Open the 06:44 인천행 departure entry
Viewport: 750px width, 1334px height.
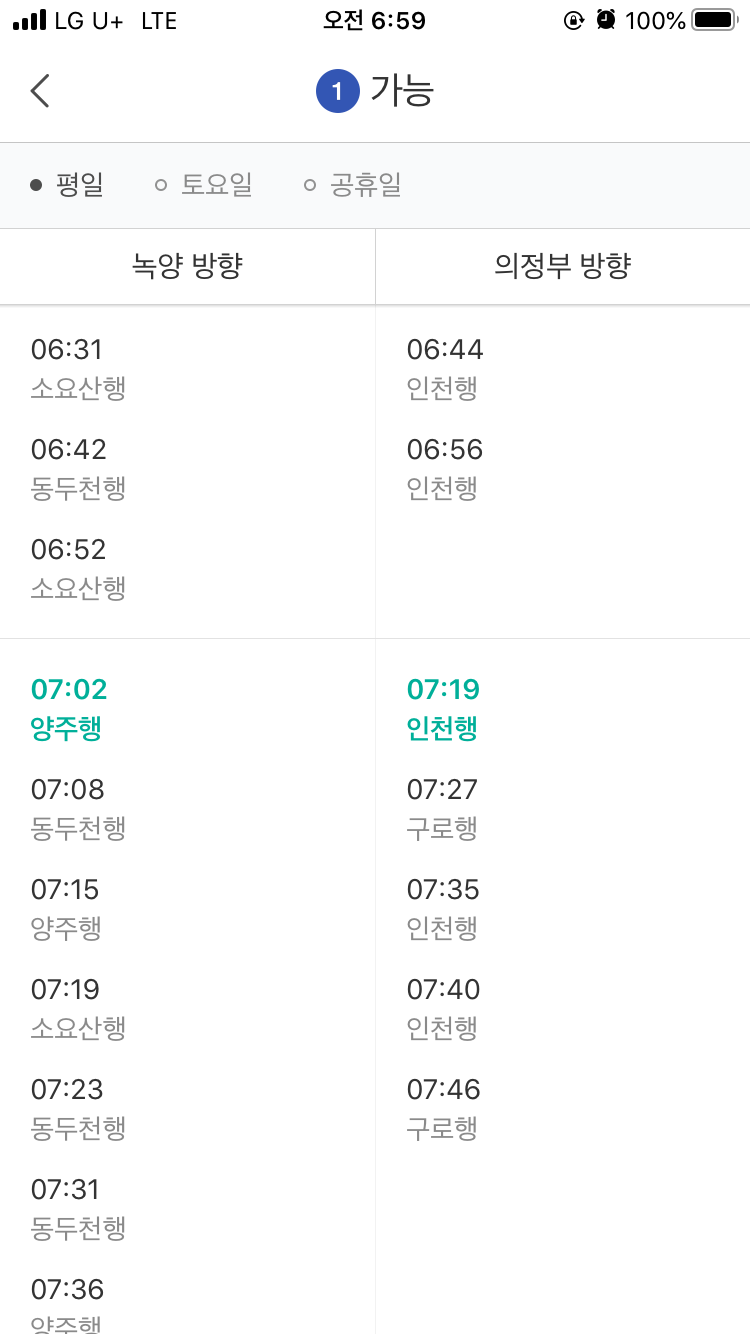(445, 368)
